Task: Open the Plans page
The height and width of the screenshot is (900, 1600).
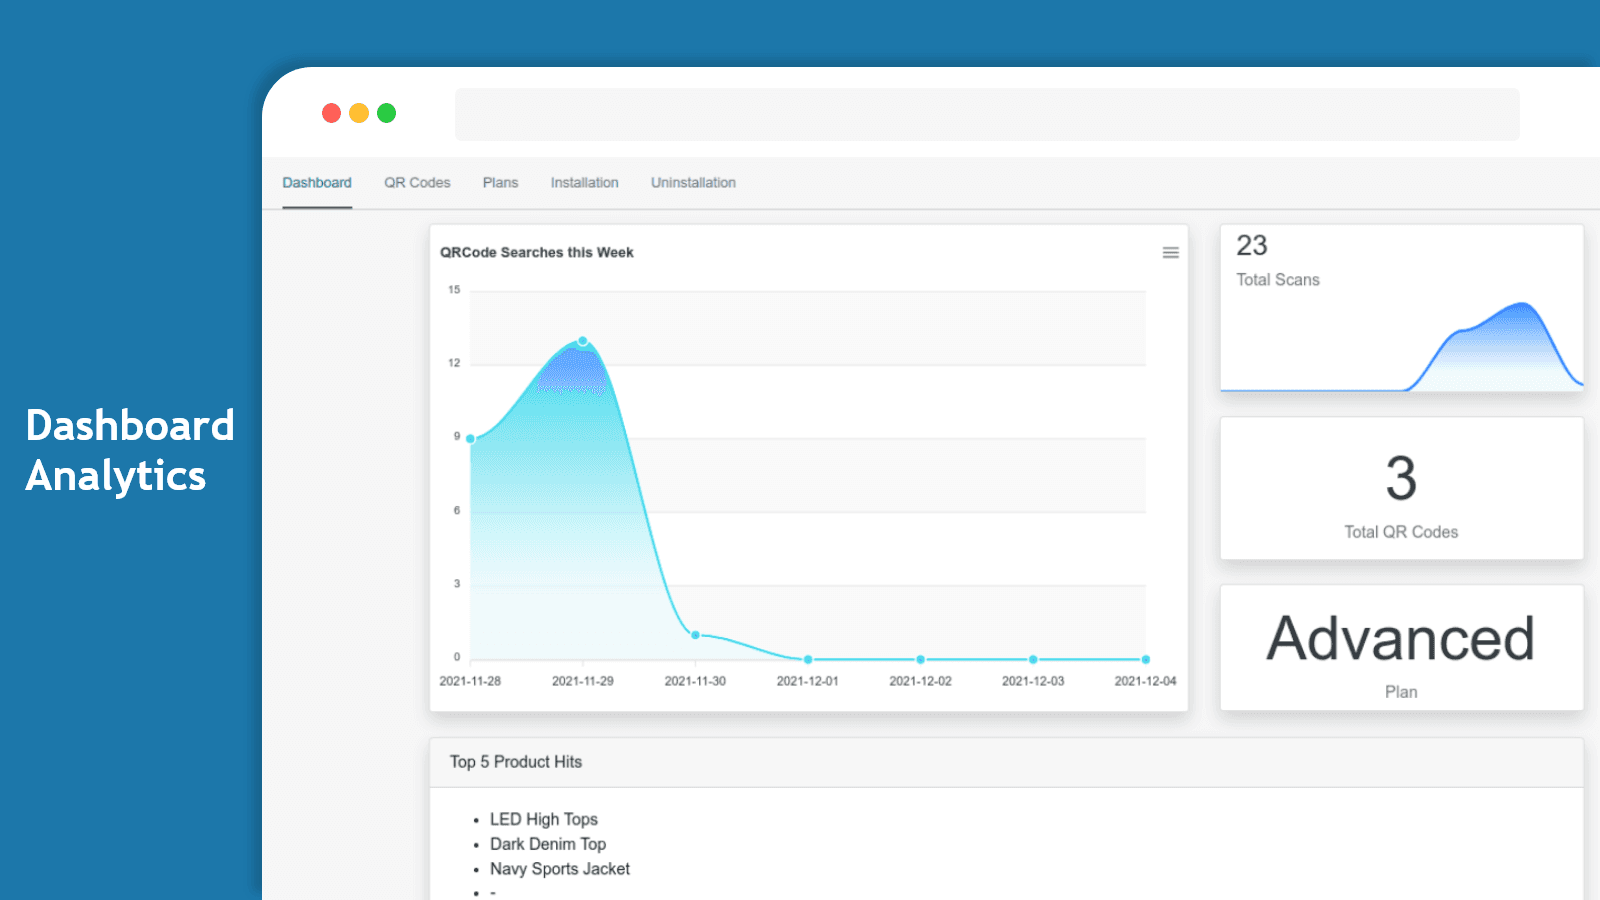Action: [x=500, y=182]
